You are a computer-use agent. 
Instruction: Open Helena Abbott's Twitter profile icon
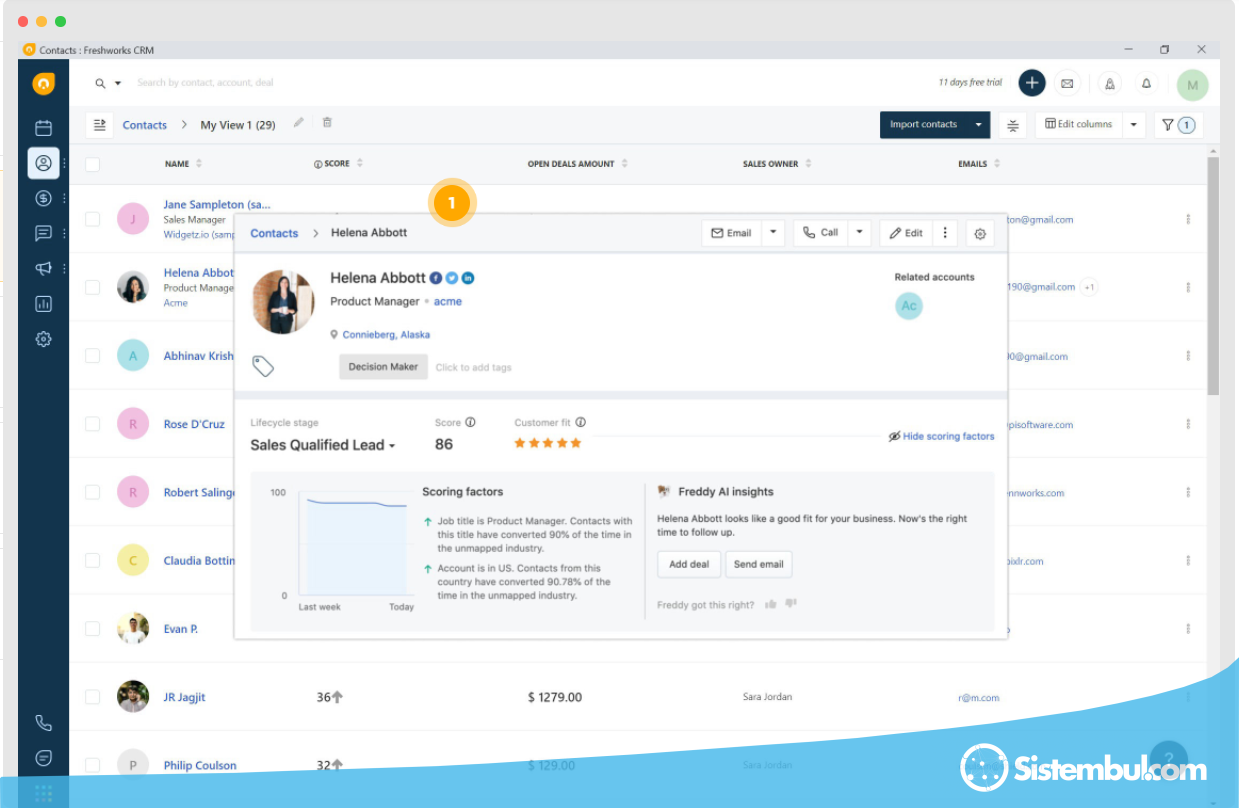pyautogui.click(x=452, y=278)
